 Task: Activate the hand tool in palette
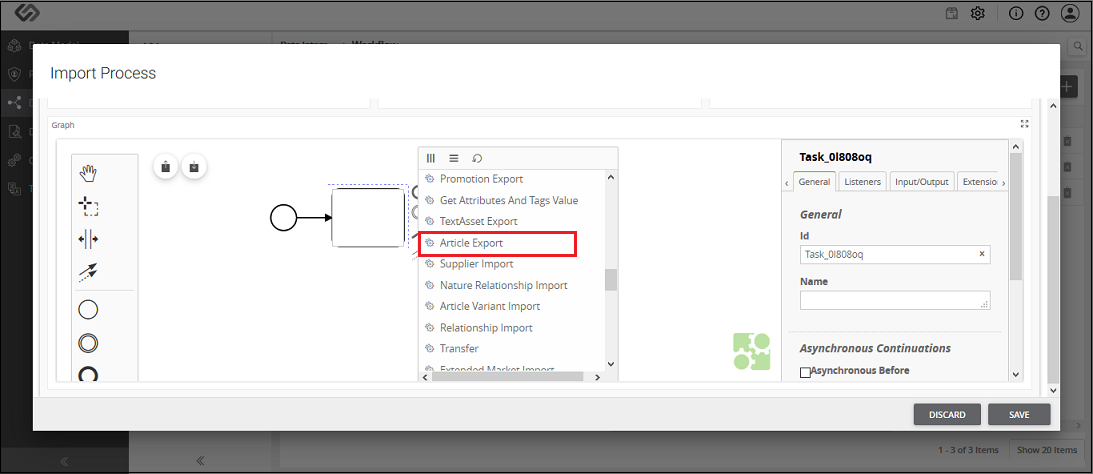[x=87, y=172]
